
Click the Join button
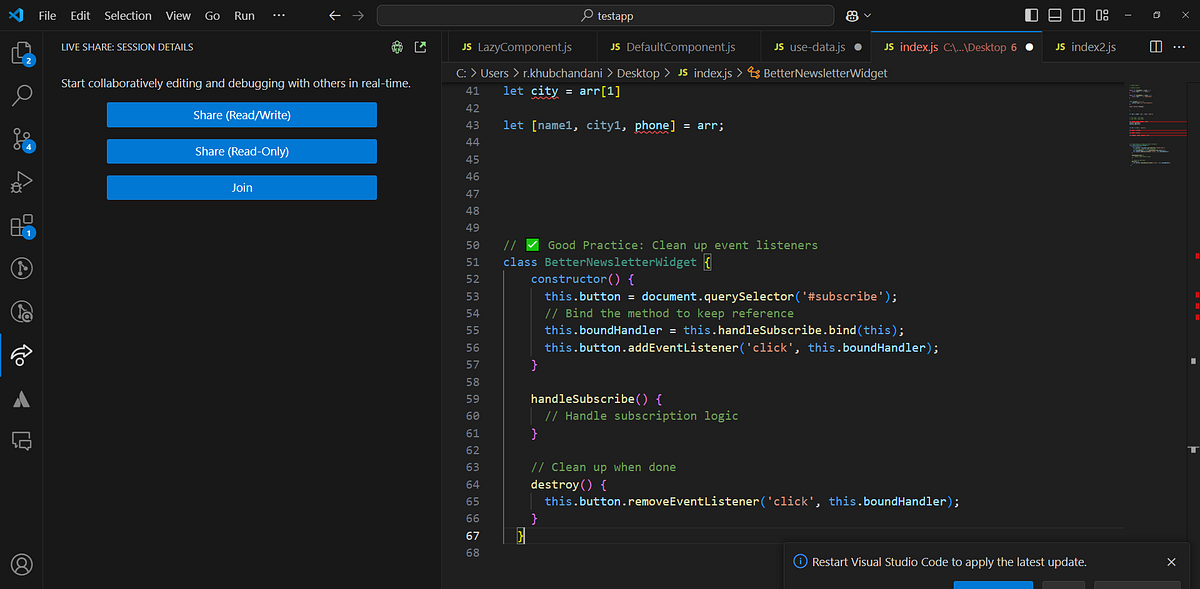pos(242,187)
